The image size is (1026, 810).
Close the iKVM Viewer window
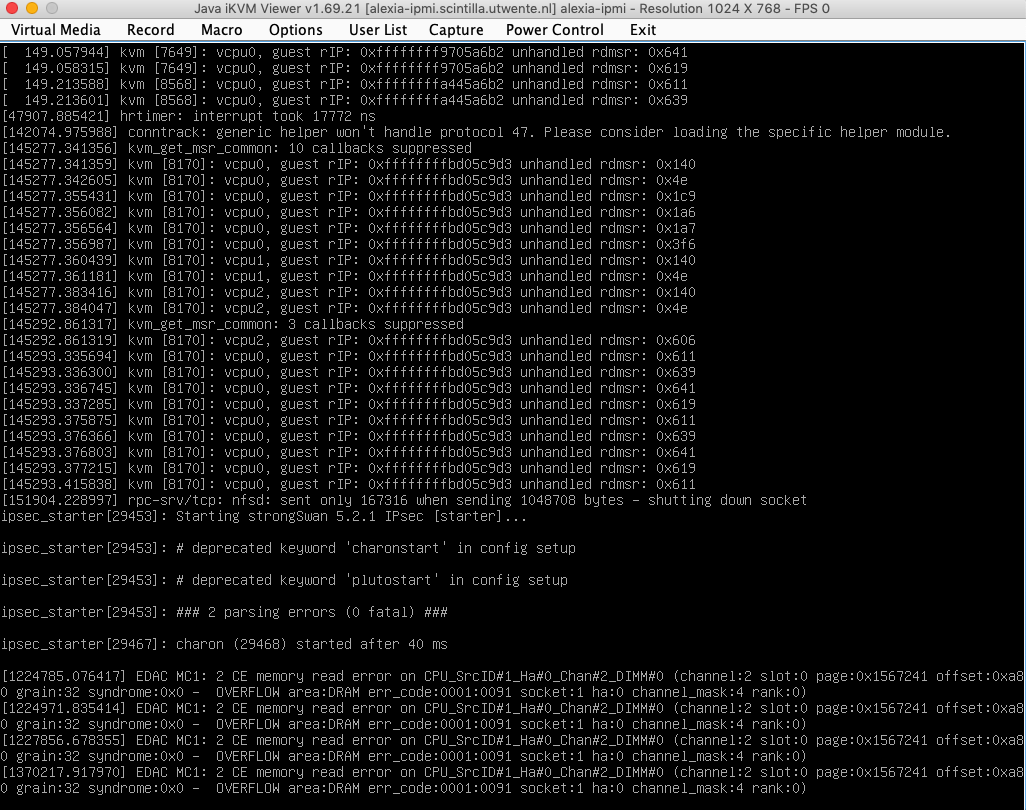13,9
